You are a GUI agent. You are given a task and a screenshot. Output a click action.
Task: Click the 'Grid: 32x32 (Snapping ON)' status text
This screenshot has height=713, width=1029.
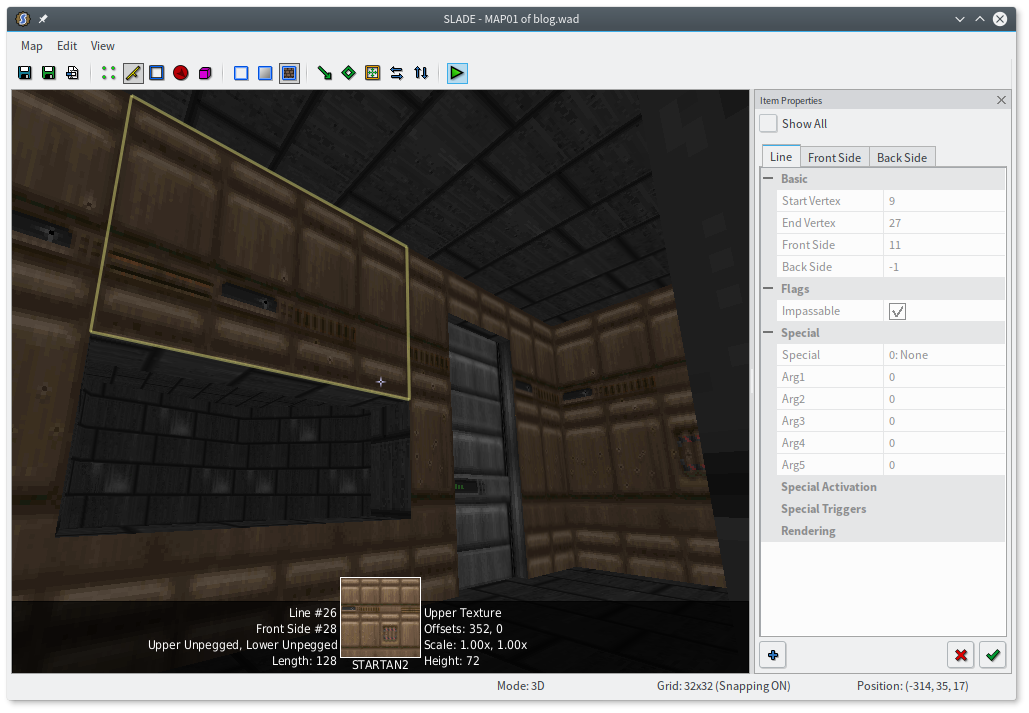click(x=723, y=686)
